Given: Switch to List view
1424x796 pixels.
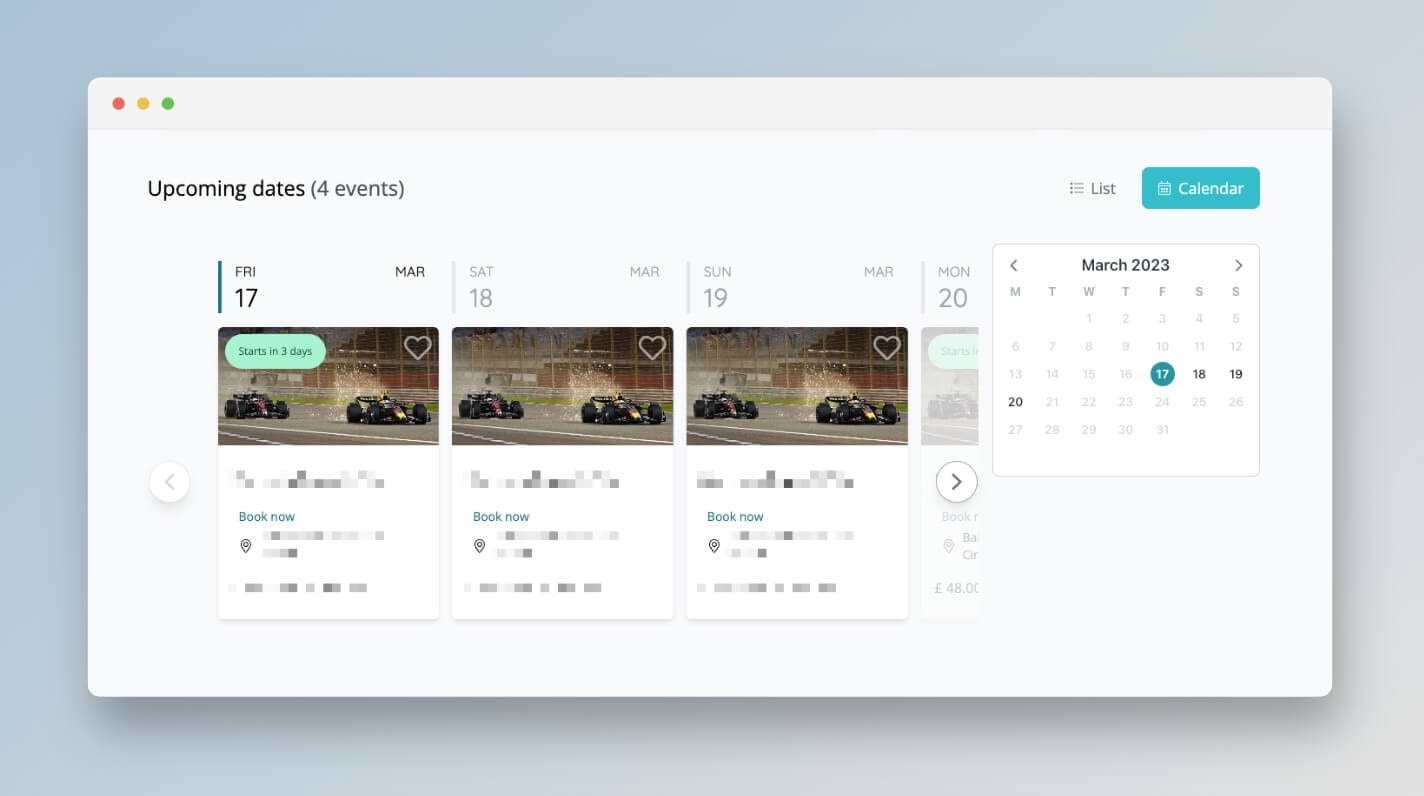Looking at the screenshot, I should click(x=1092, y=188).
